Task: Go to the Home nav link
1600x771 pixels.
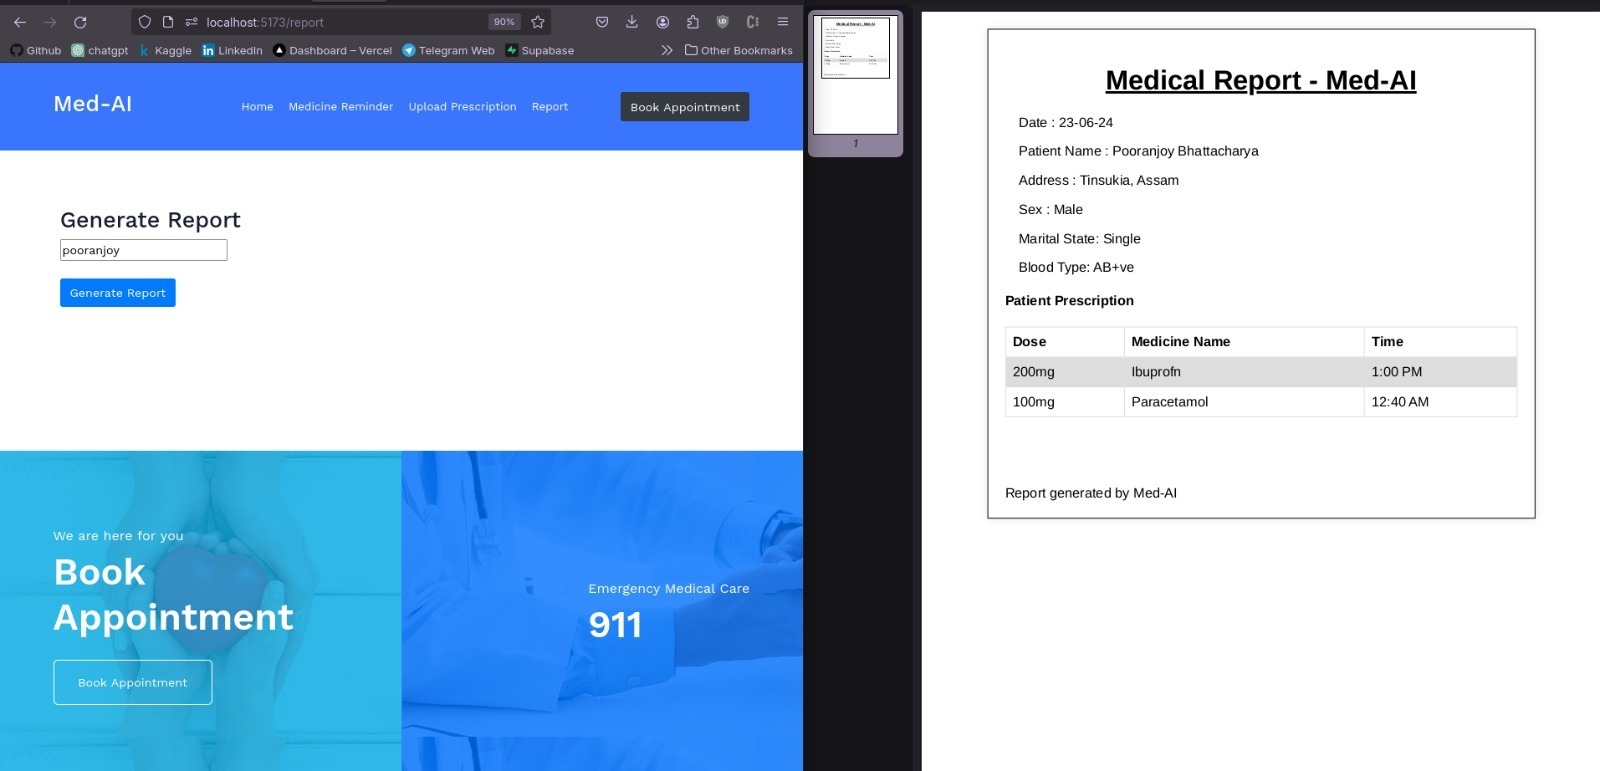Action: coord(257,107)
